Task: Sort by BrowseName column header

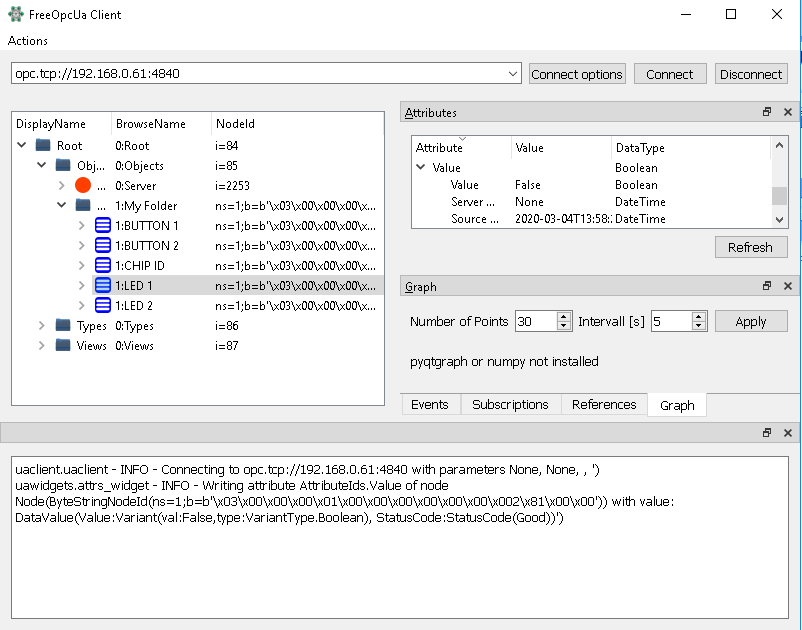Action: tap(161, 124)
